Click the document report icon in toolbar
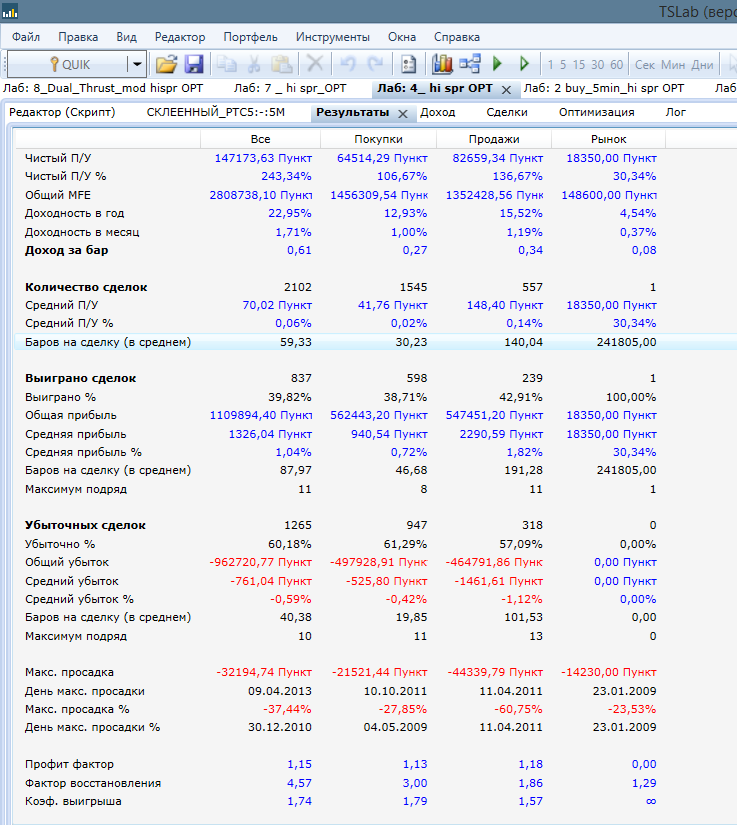Image resolution: width=737 pixels, height=825 pixels. coord(408,64)
